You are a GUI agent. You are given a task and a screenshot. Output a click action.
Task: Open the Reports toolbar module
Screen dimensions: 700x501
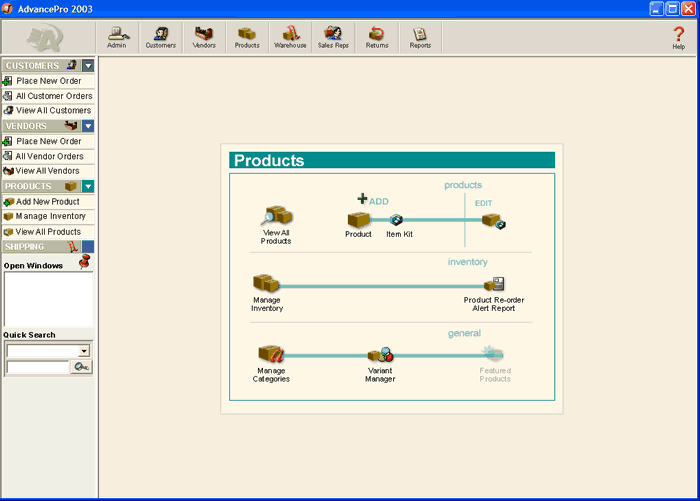click(x=420, y=38)
